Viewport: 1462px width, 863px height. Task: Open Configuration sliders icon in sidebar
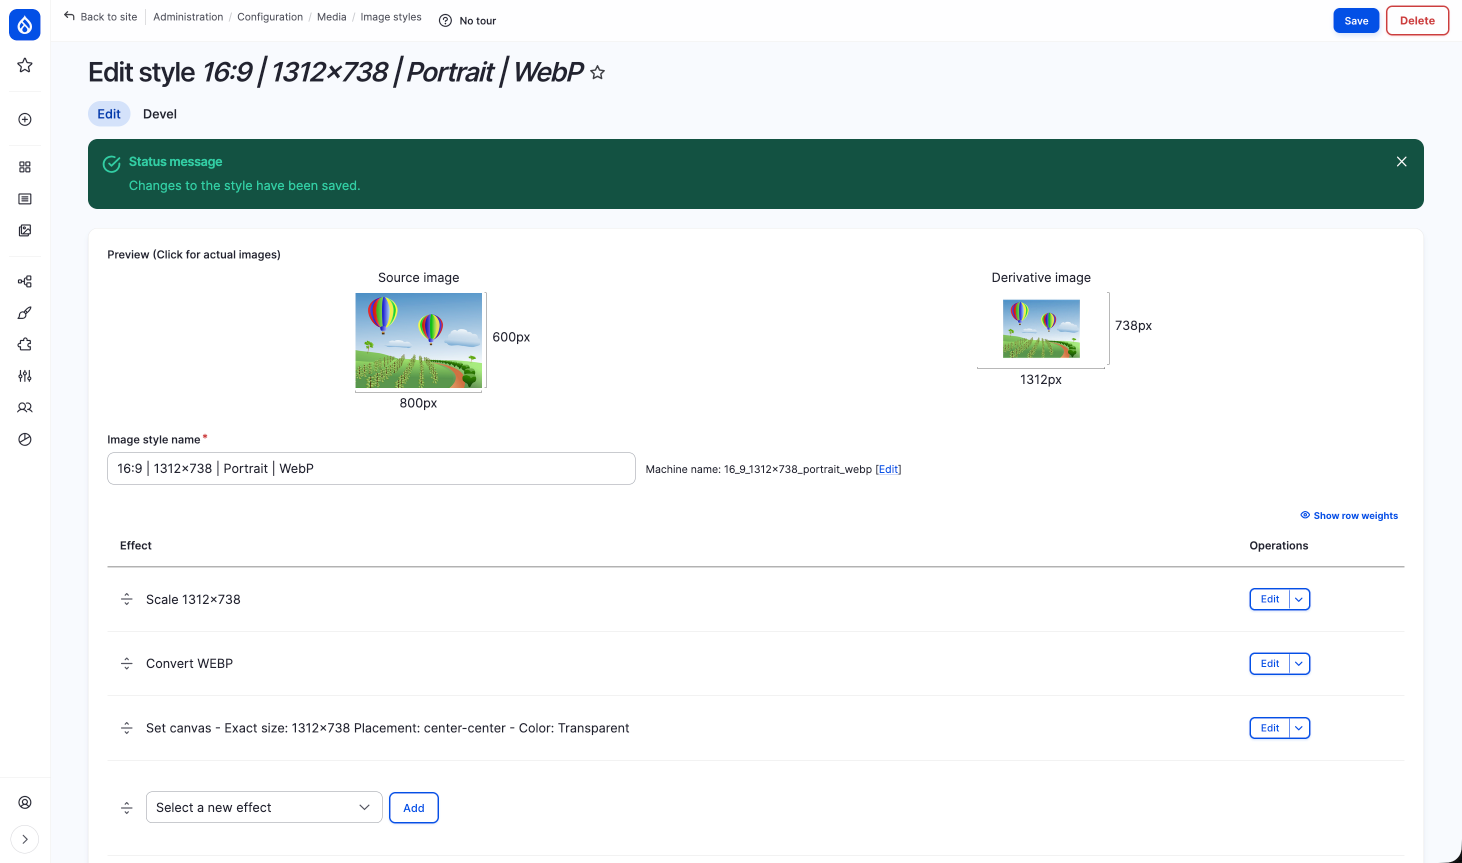25,376
